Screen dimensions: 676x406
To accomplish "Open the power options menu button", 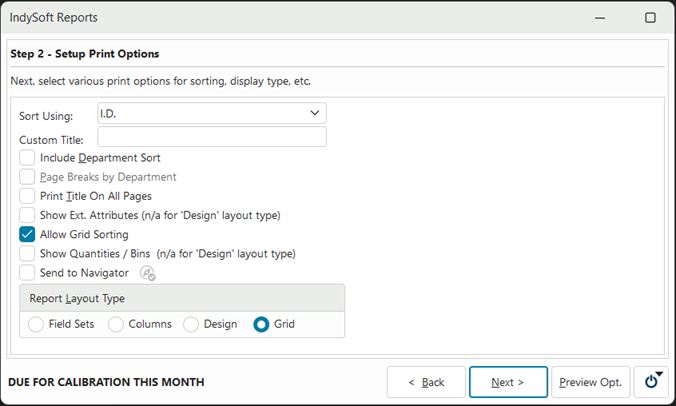I will (x=651, y=382).
